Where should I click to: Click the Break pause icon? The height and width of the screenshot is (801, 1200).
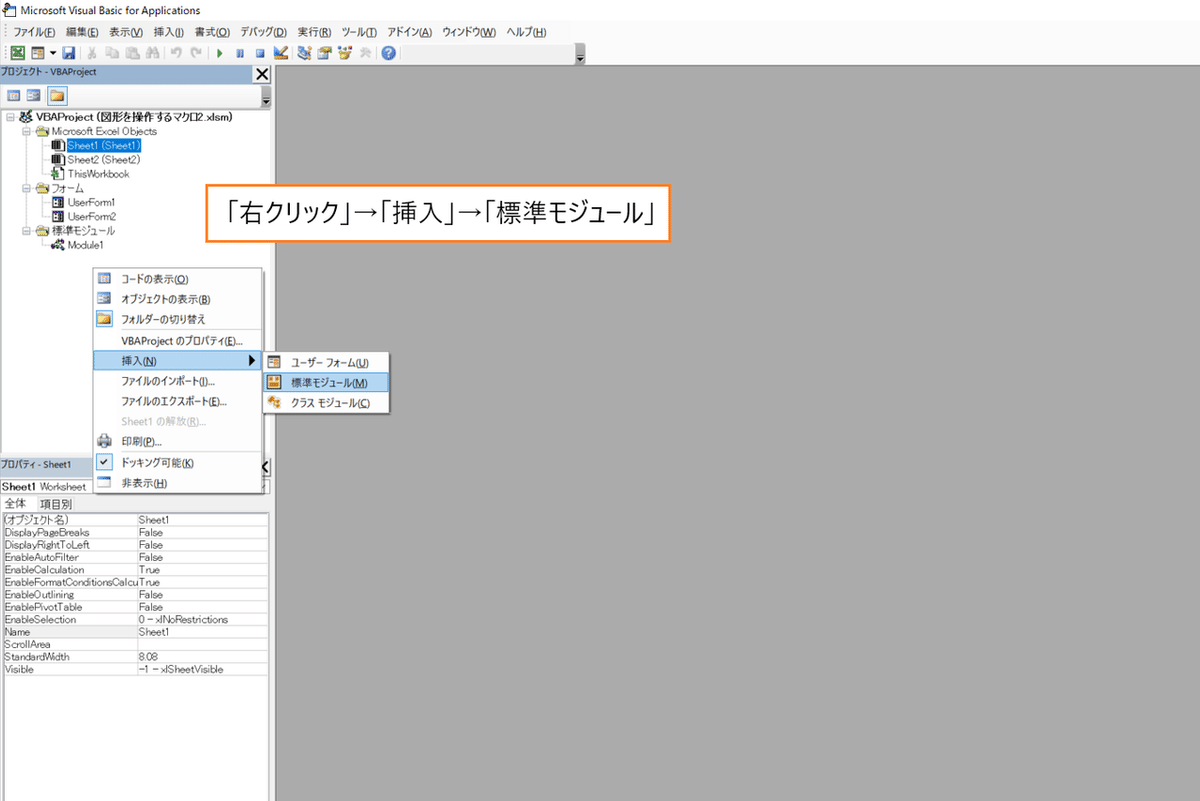(240, 52)
